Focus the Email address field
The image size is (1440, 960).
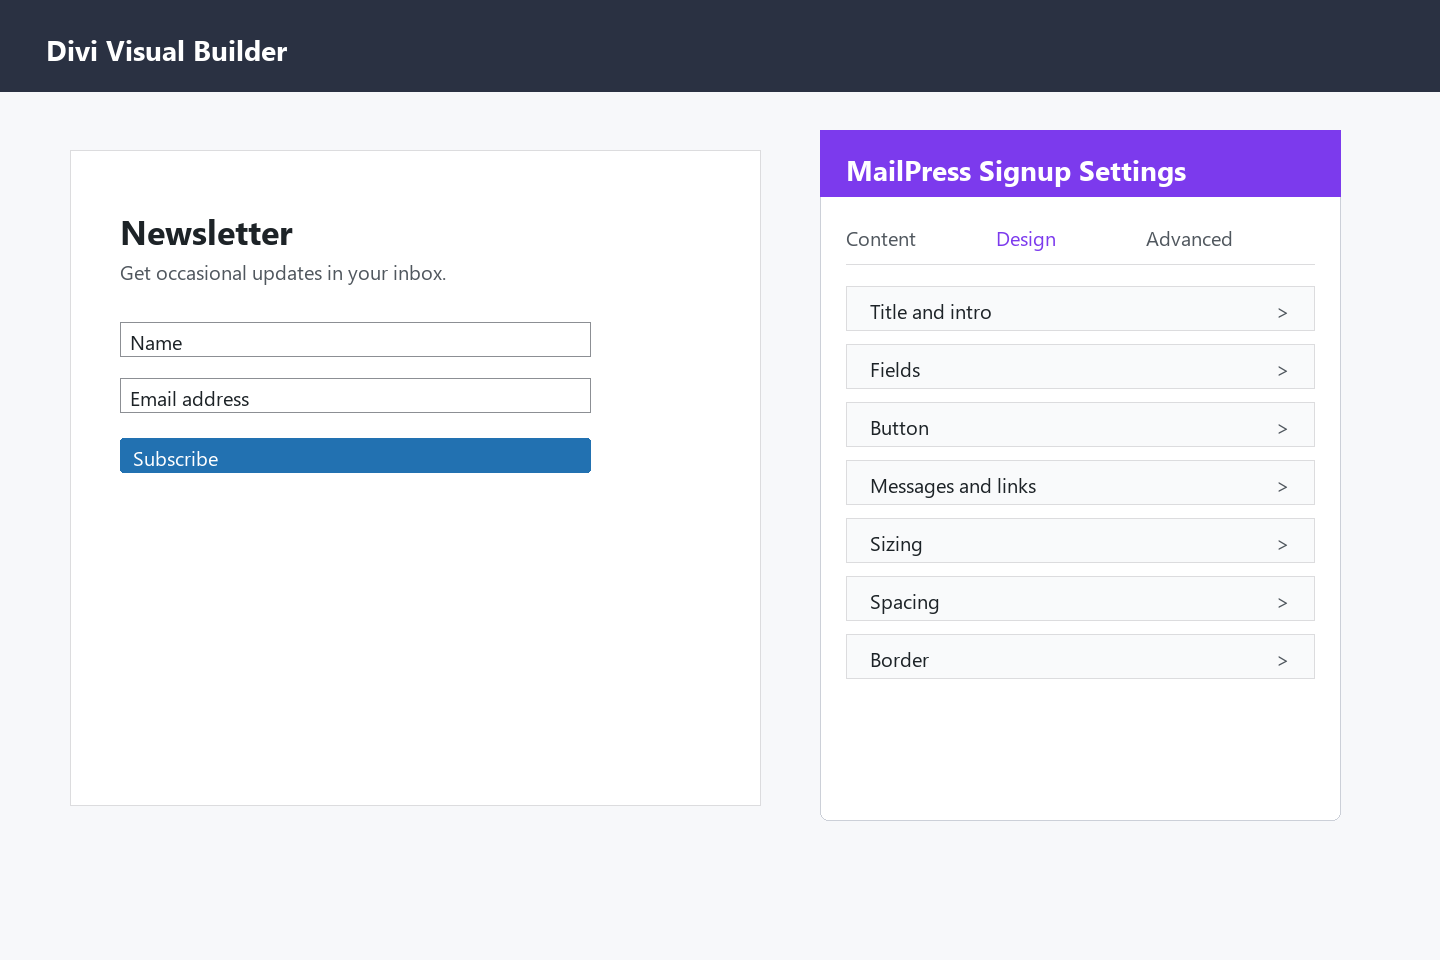[x=355, y=396]
